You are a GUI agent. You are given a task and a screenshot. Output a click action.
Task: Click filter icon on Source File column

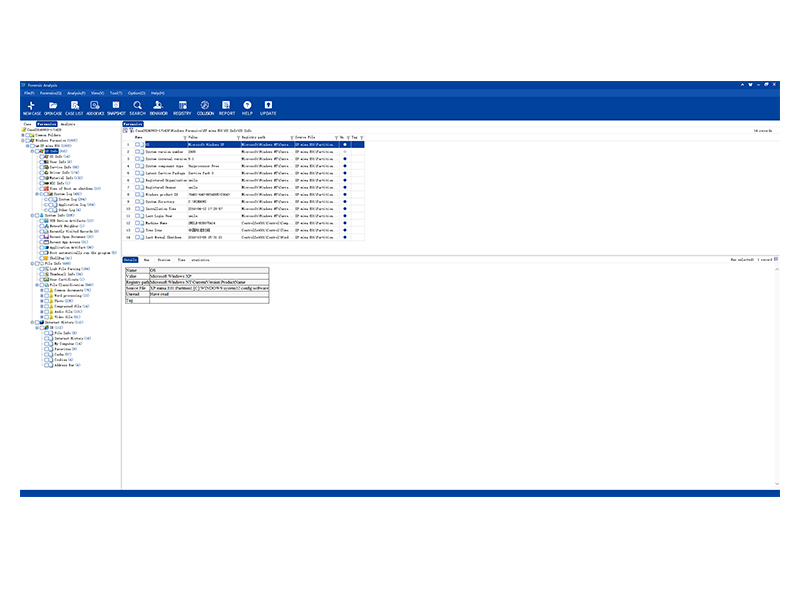(x=336, y=138)
